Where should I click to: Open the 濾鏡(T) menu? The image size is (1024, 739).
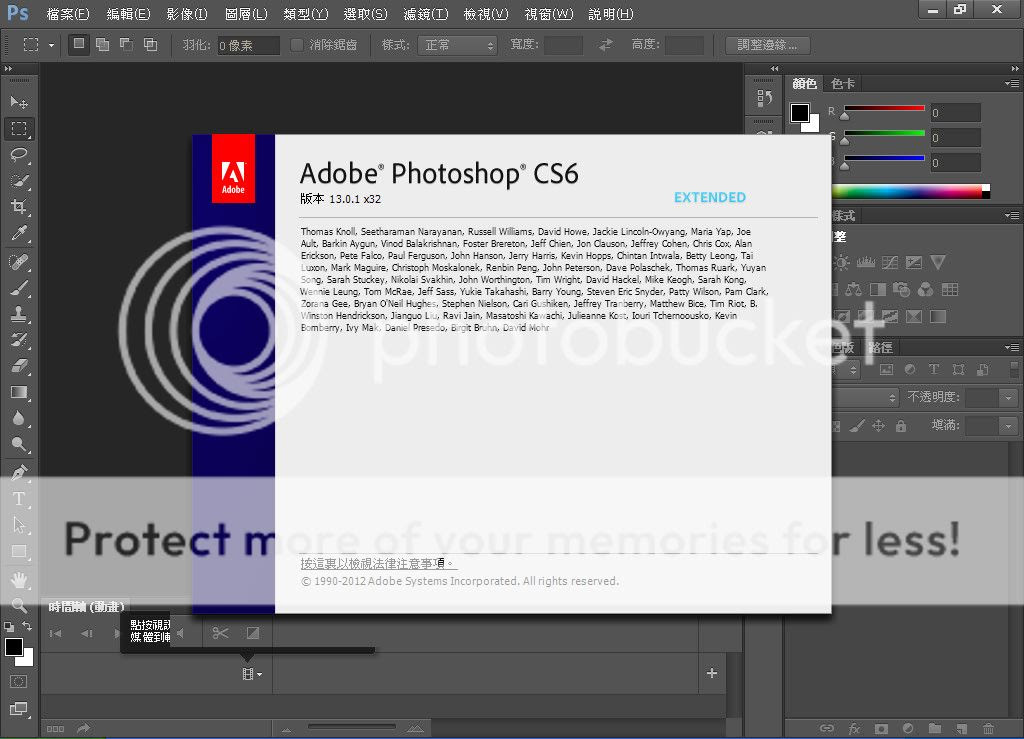[x=426, y=14]
